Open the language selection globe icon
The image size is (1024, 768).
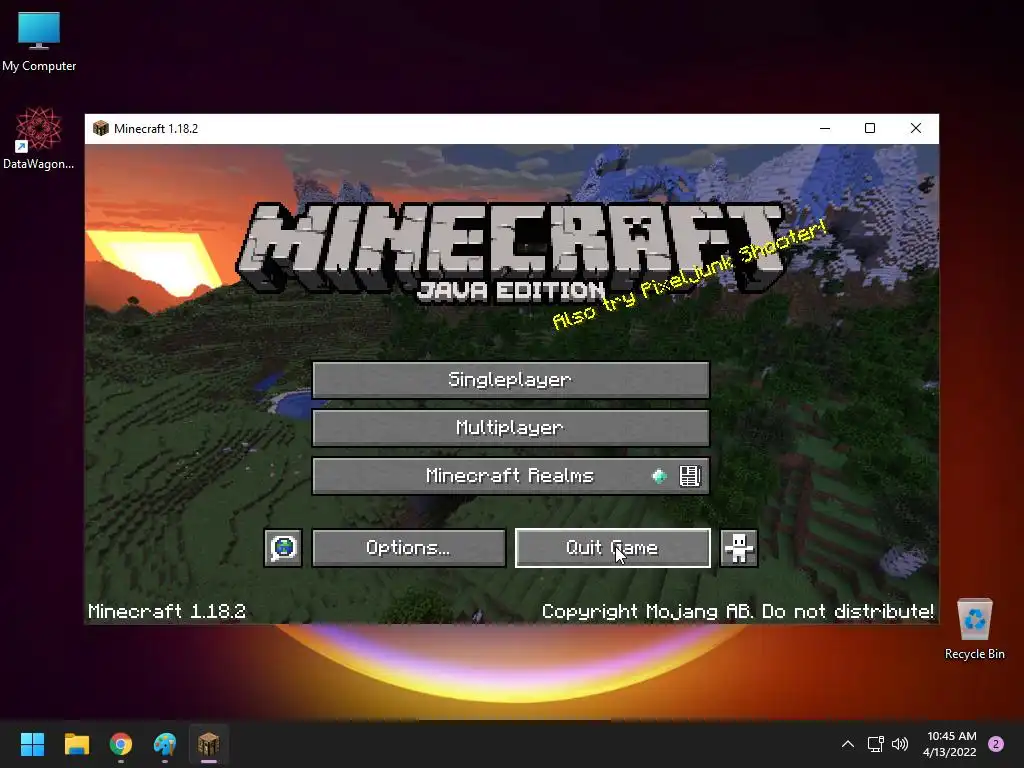pyautogui.click(x=283, y=548)
